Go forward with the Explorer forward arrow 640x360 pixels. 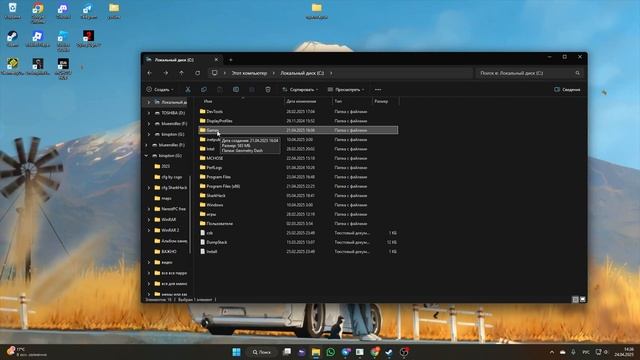[166, 73]
